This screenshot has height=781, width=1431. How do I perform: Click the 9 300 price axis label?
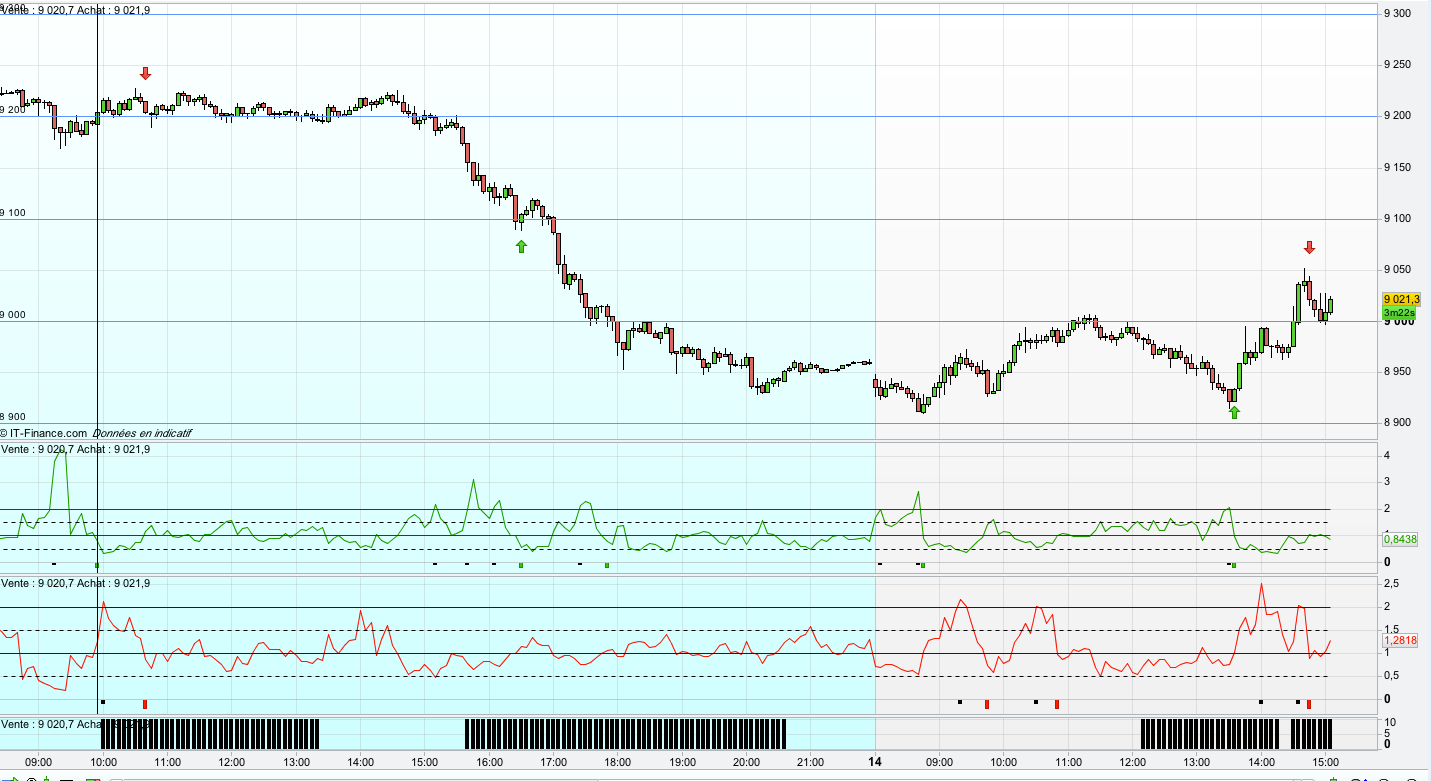(x=1397, y=13)
